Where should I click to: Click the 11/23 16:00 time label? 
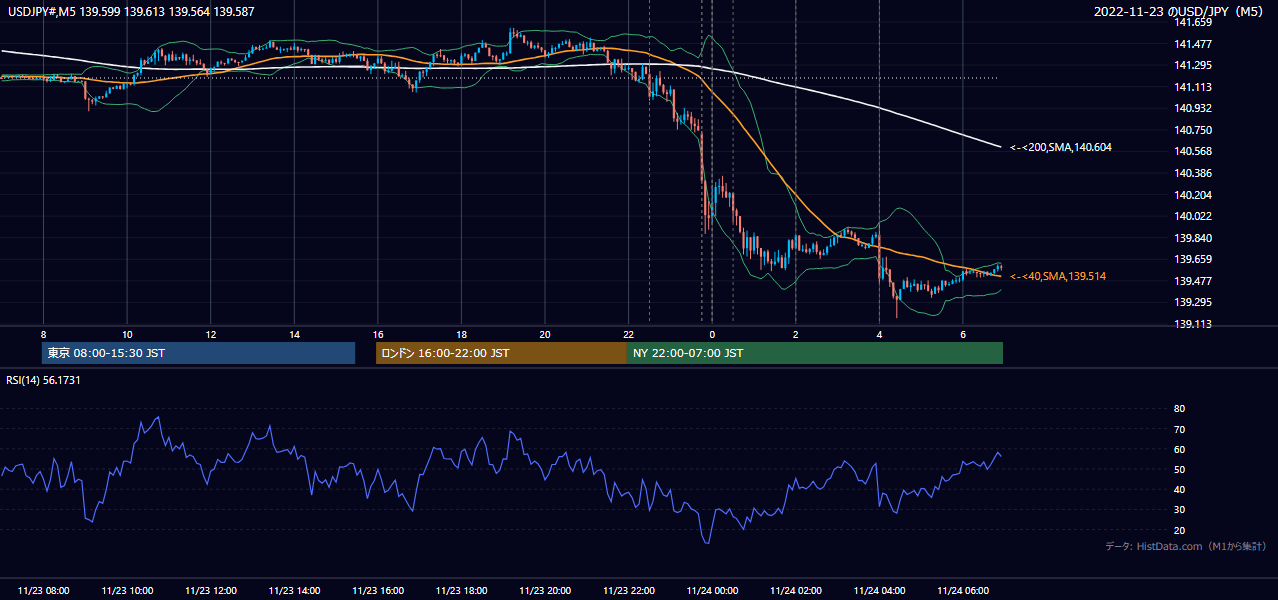click(x=378, y=591)
